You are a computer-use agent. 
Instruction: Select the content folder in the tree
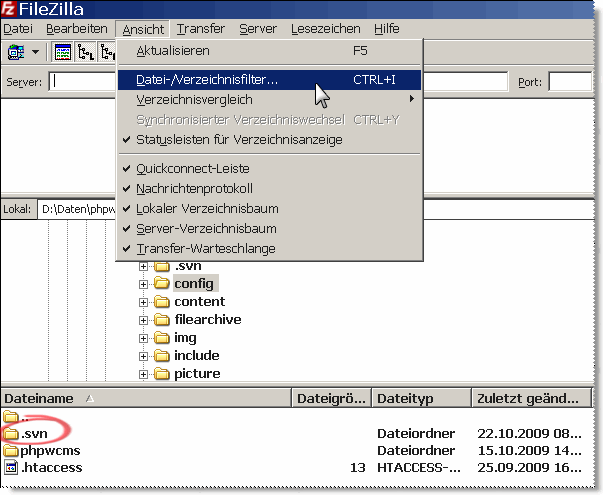tap(200, 302)
